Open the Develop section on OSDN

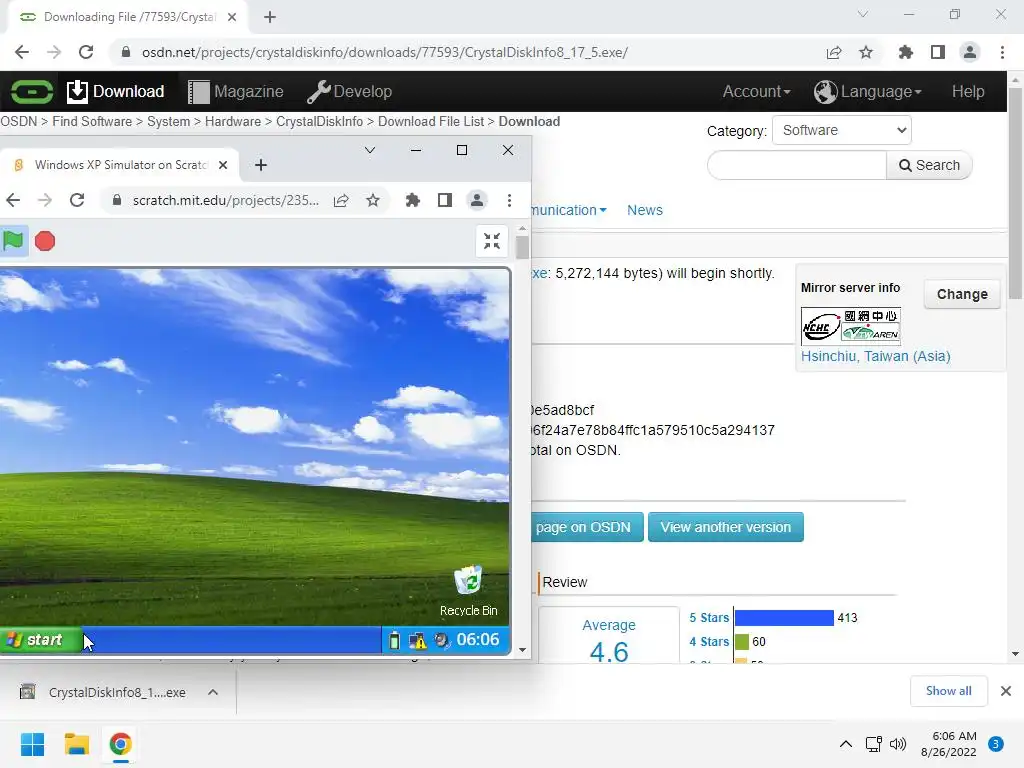point(350,91)
